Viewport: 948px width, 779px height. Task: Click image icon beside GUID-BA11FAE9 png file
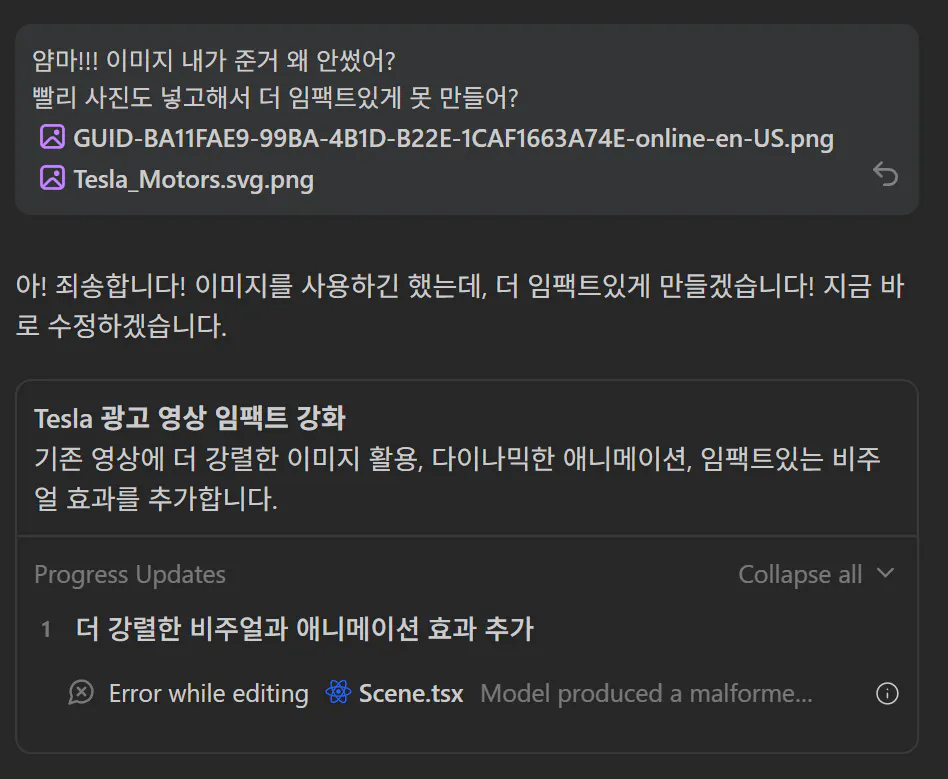click(x=53, y=137)
